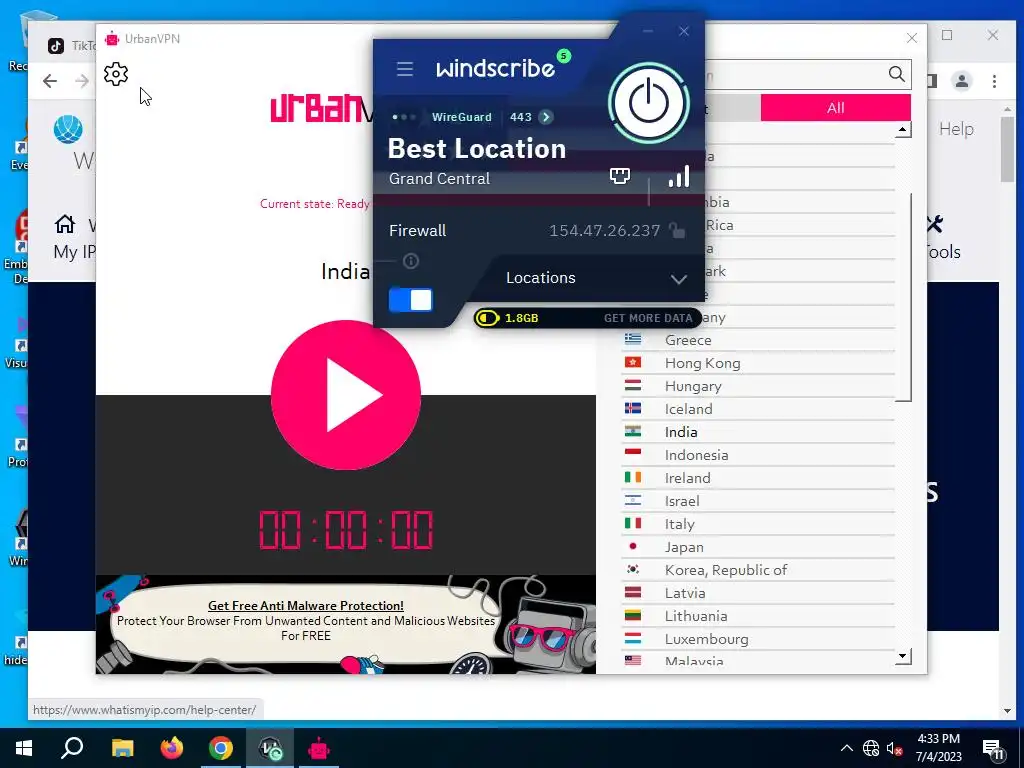Switch to UrbanVPN robot taskbar icon
Viewport: 1024px width, 768px height.
[319, 748]
